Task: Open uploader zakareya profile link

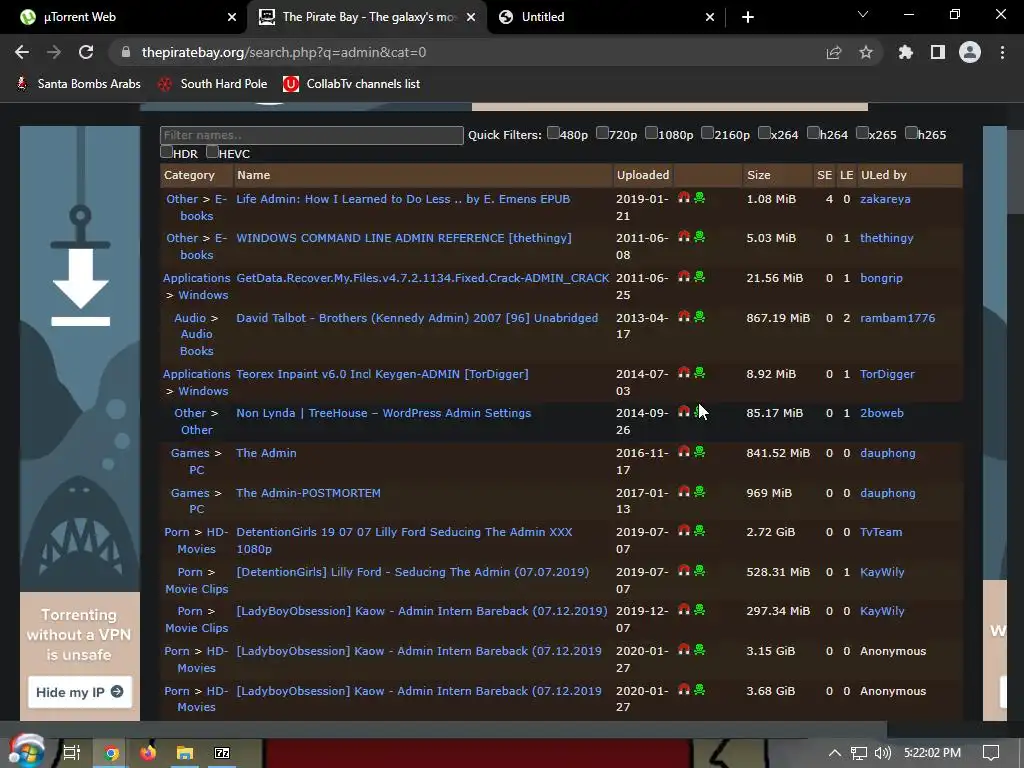Action: tap(885, 199)
